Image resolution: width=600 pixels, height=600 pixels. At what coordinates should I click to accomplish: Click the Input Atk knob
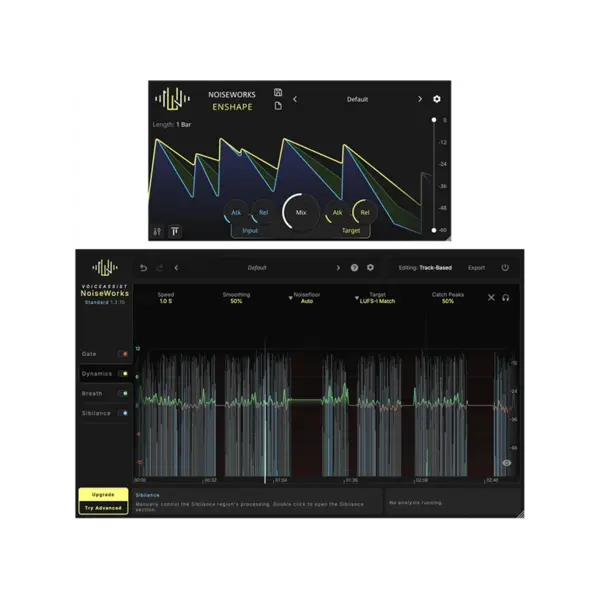point(236,212)
